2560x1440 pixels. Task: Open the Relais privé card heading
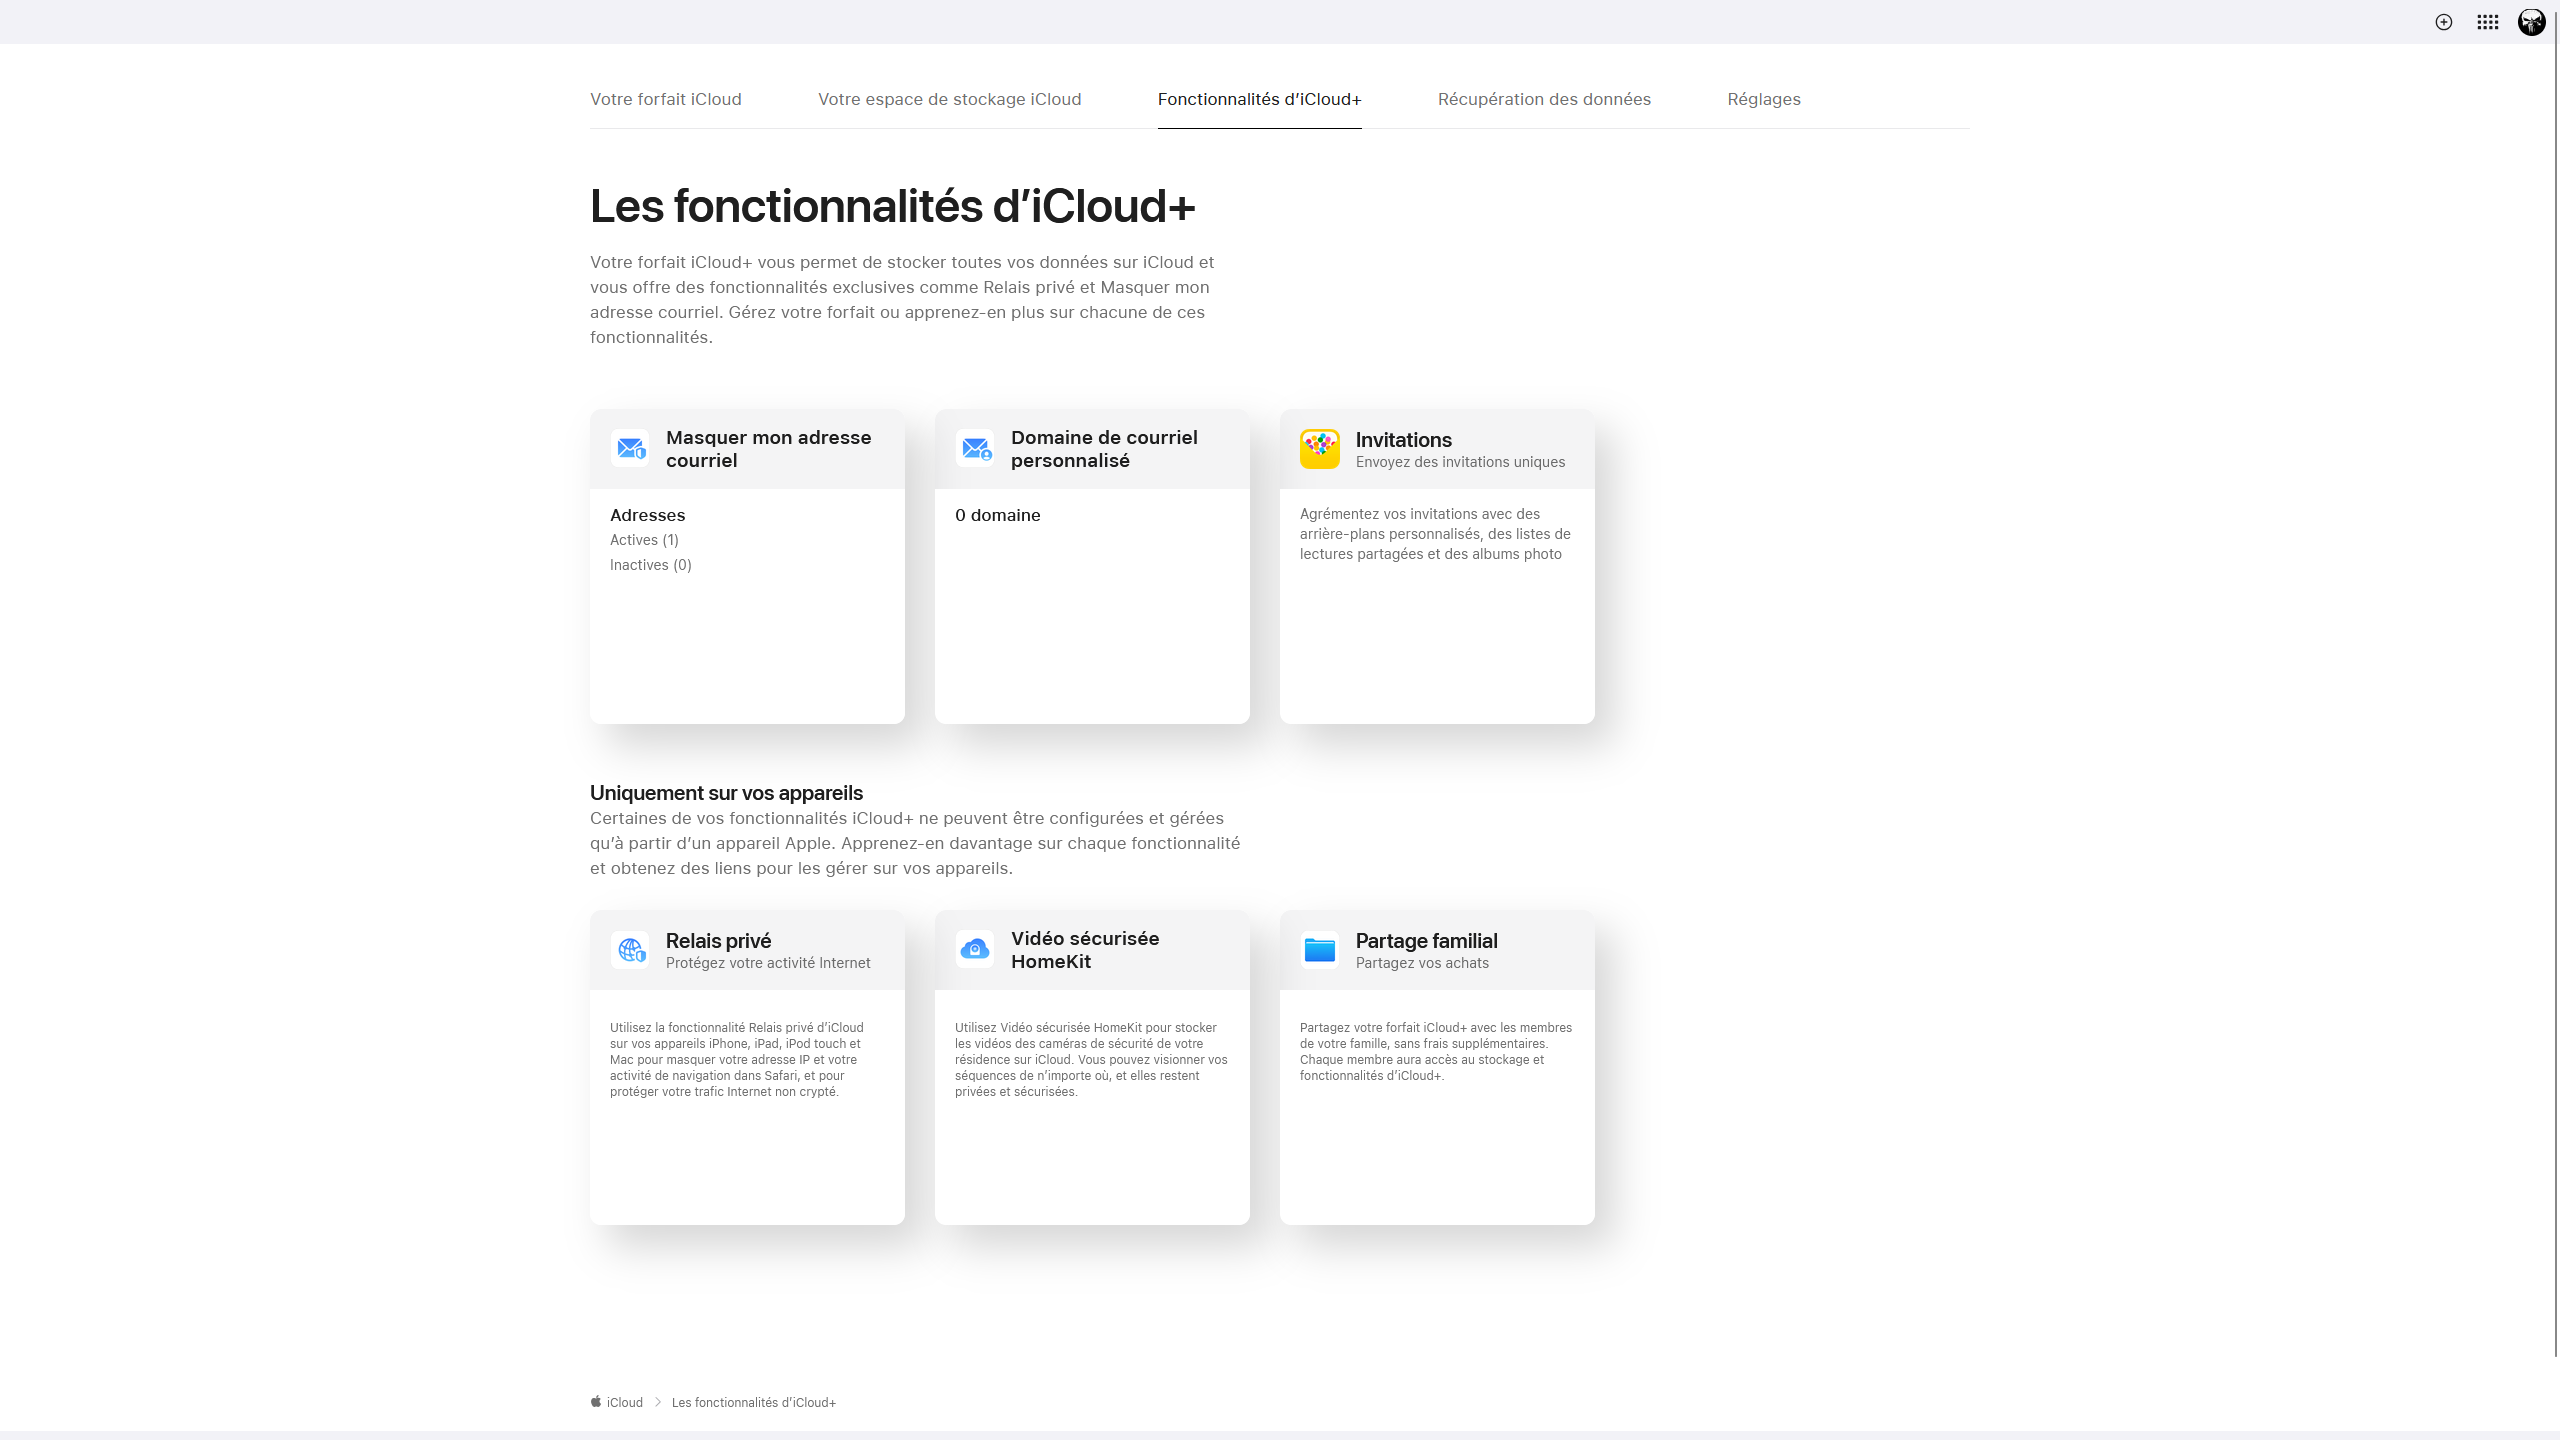click(718, 941)
